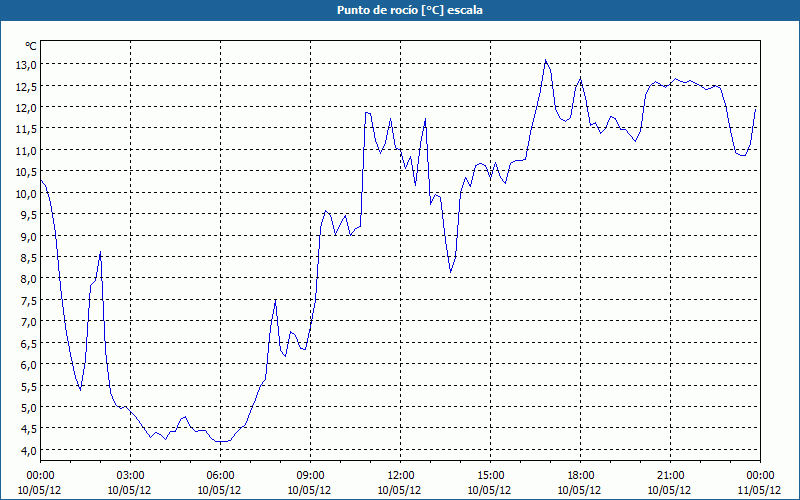Click the 7,0 y-axis label
The image size is (800, 500).
pos(30,321)
